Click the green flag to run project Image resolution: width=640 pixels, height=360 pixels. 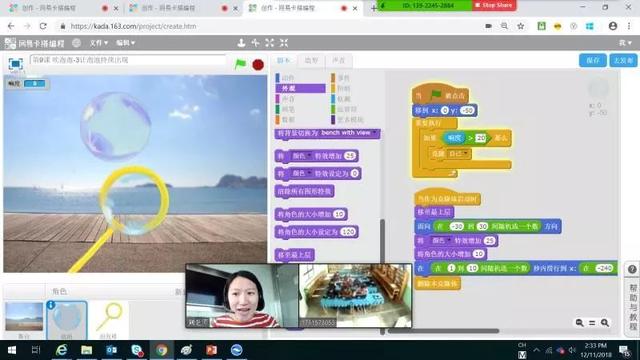(240, 64)
